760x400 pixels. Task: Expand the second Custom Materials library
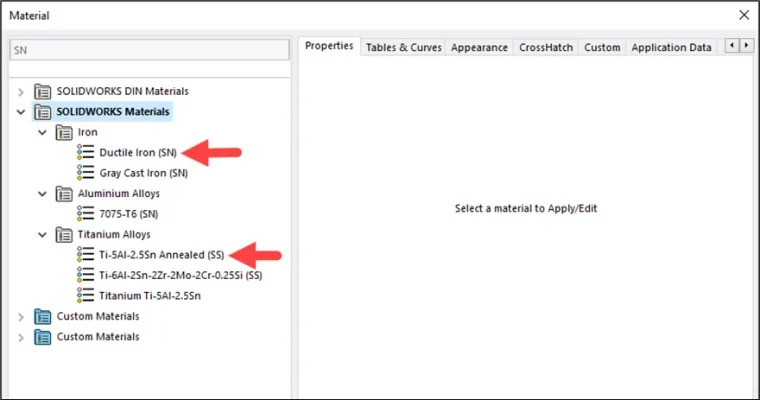(x=21, y=337)
